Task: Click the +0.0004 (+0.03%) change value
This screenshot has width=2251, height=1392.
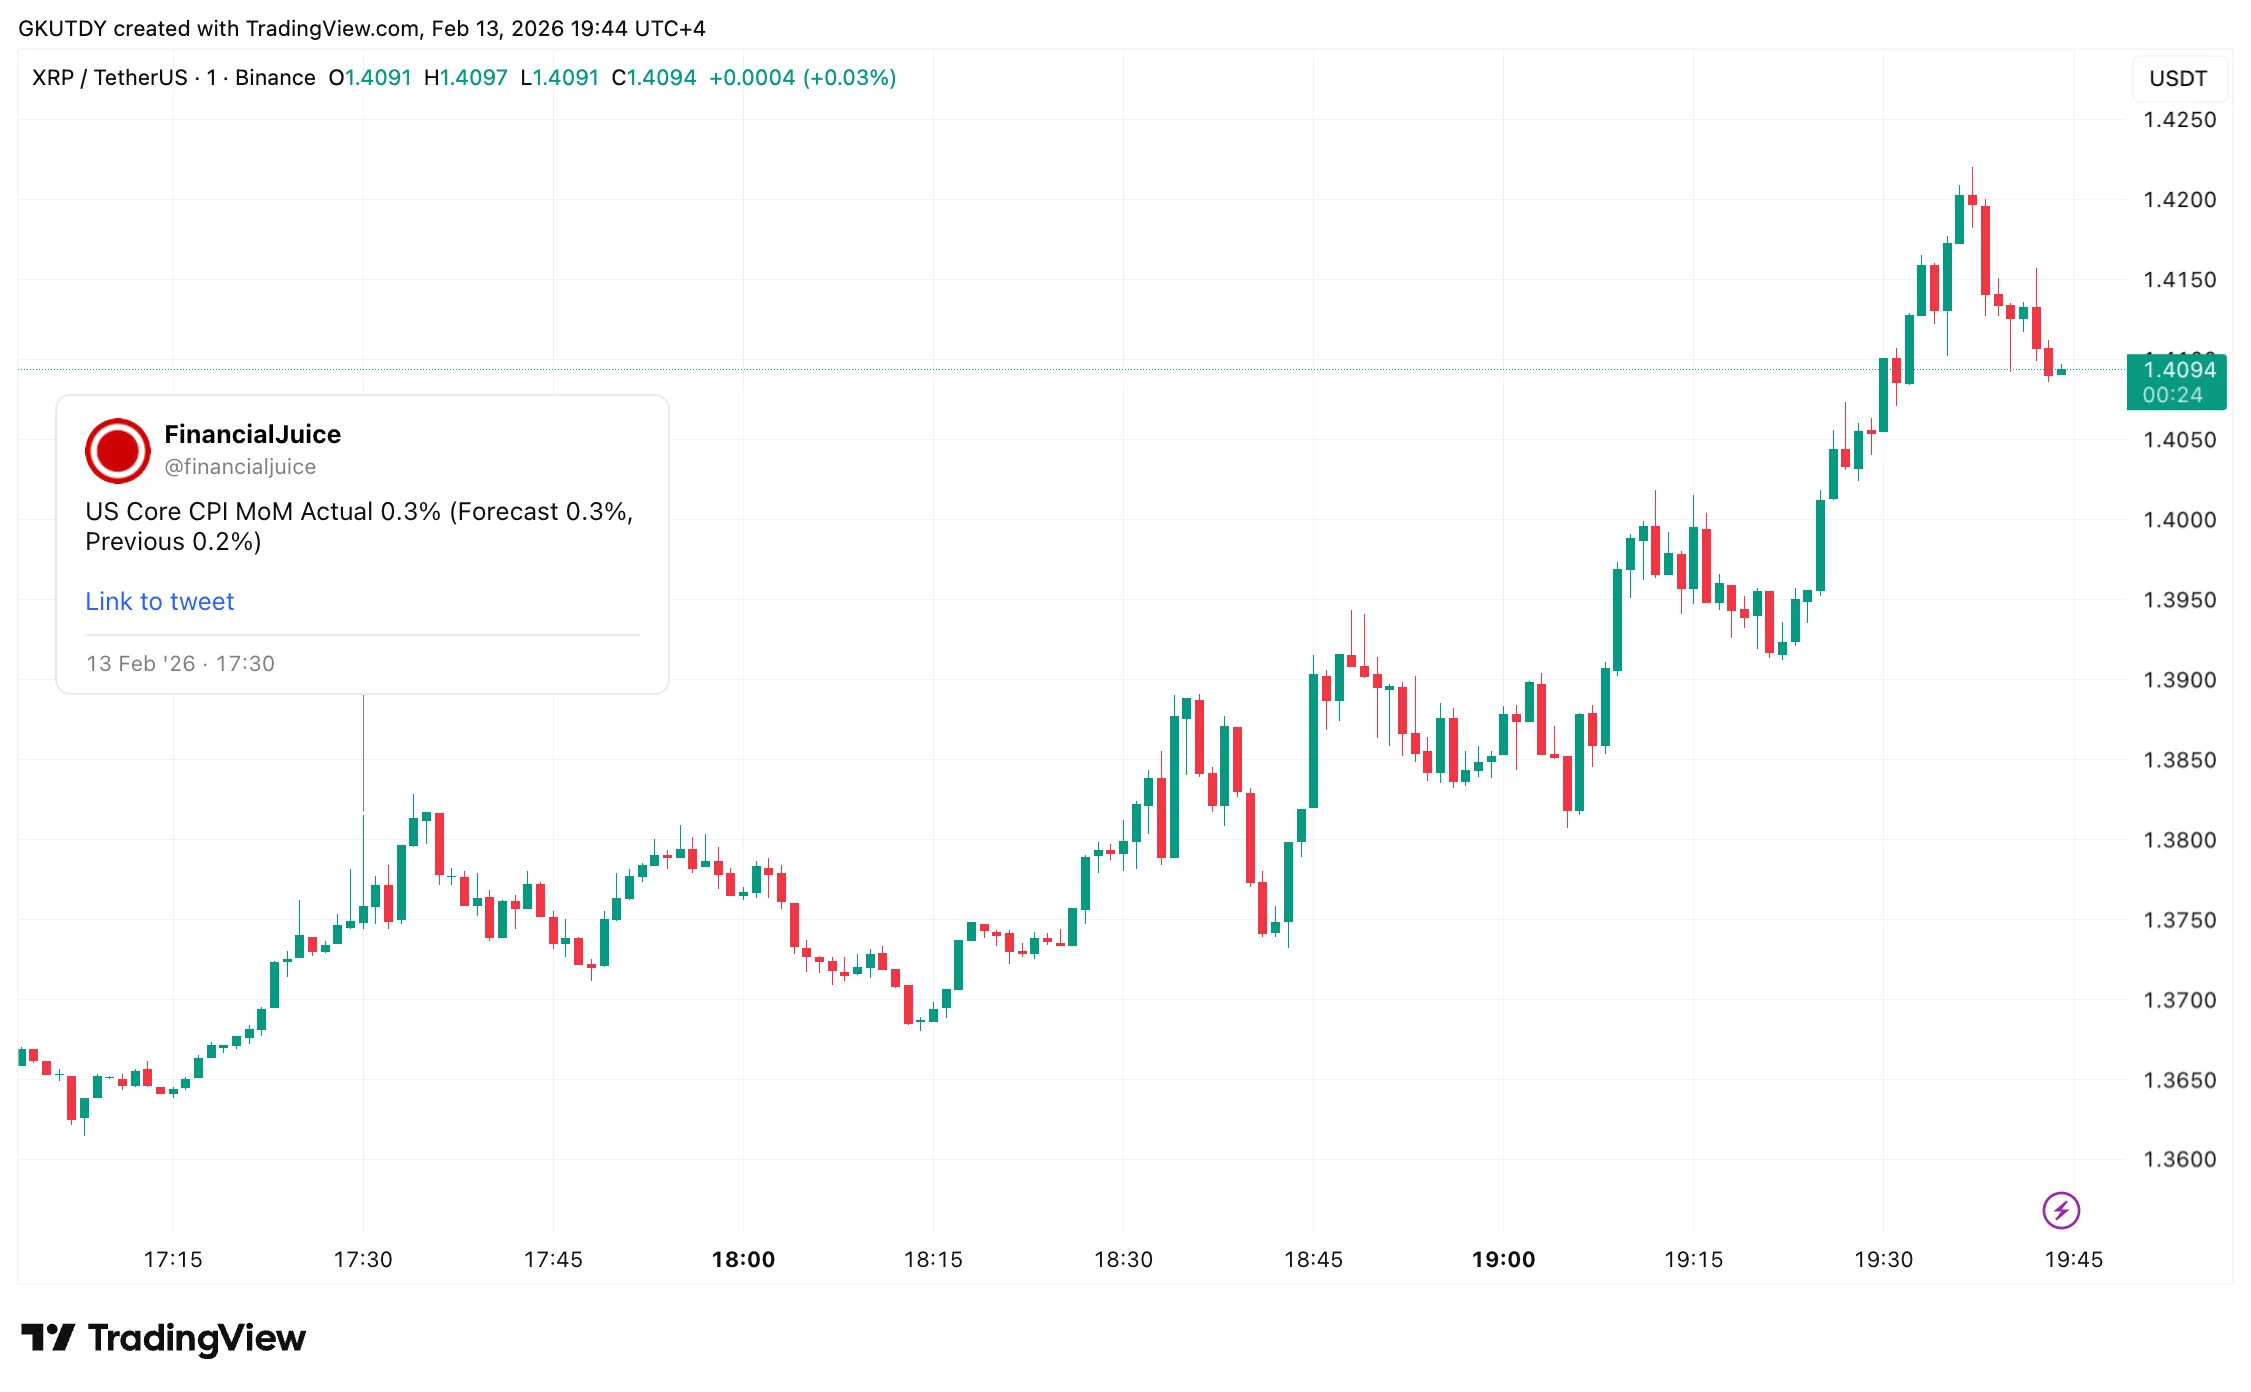Action: tap(802, 78)
